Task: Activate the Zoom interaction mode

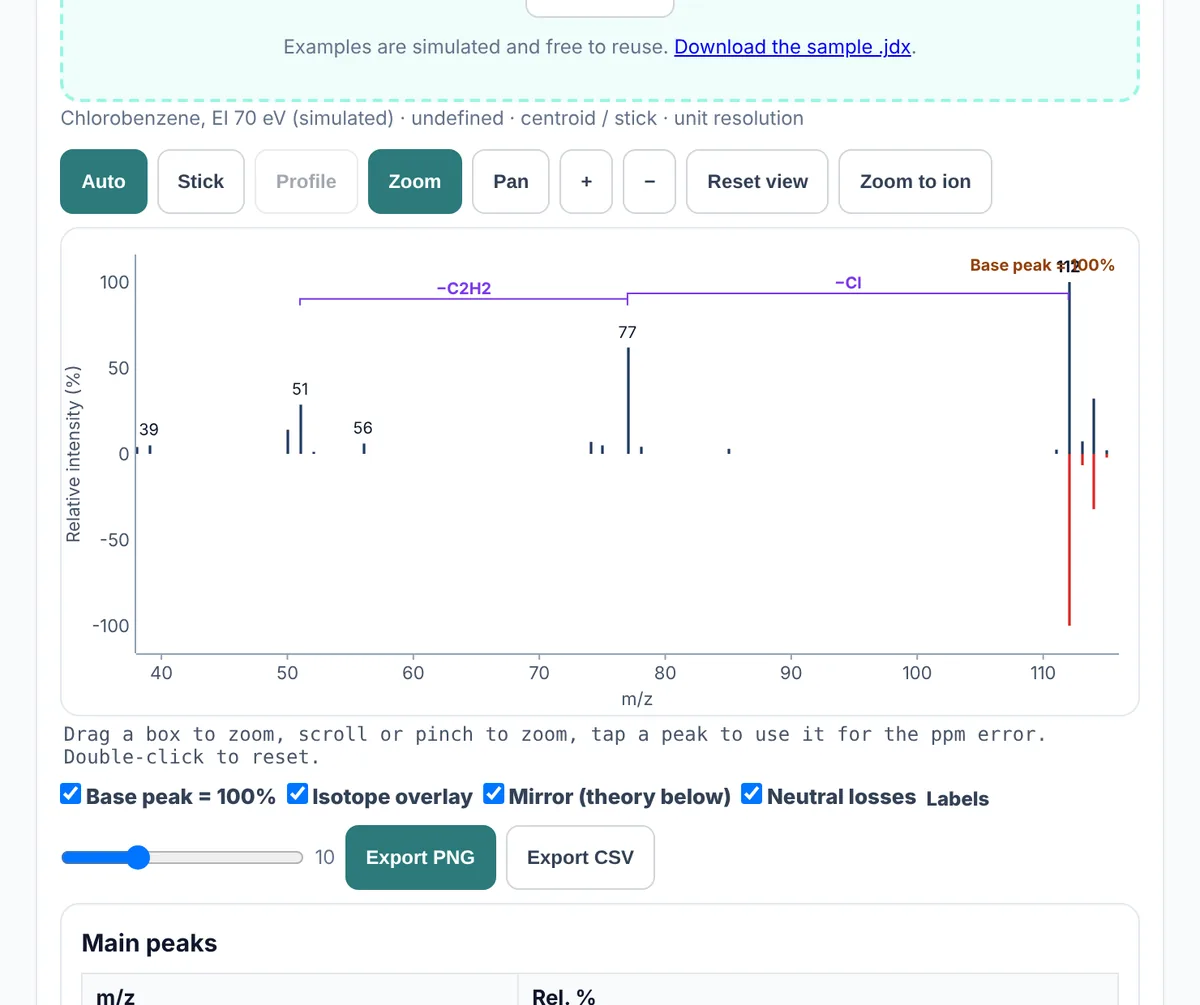Action: click(415, 181)
